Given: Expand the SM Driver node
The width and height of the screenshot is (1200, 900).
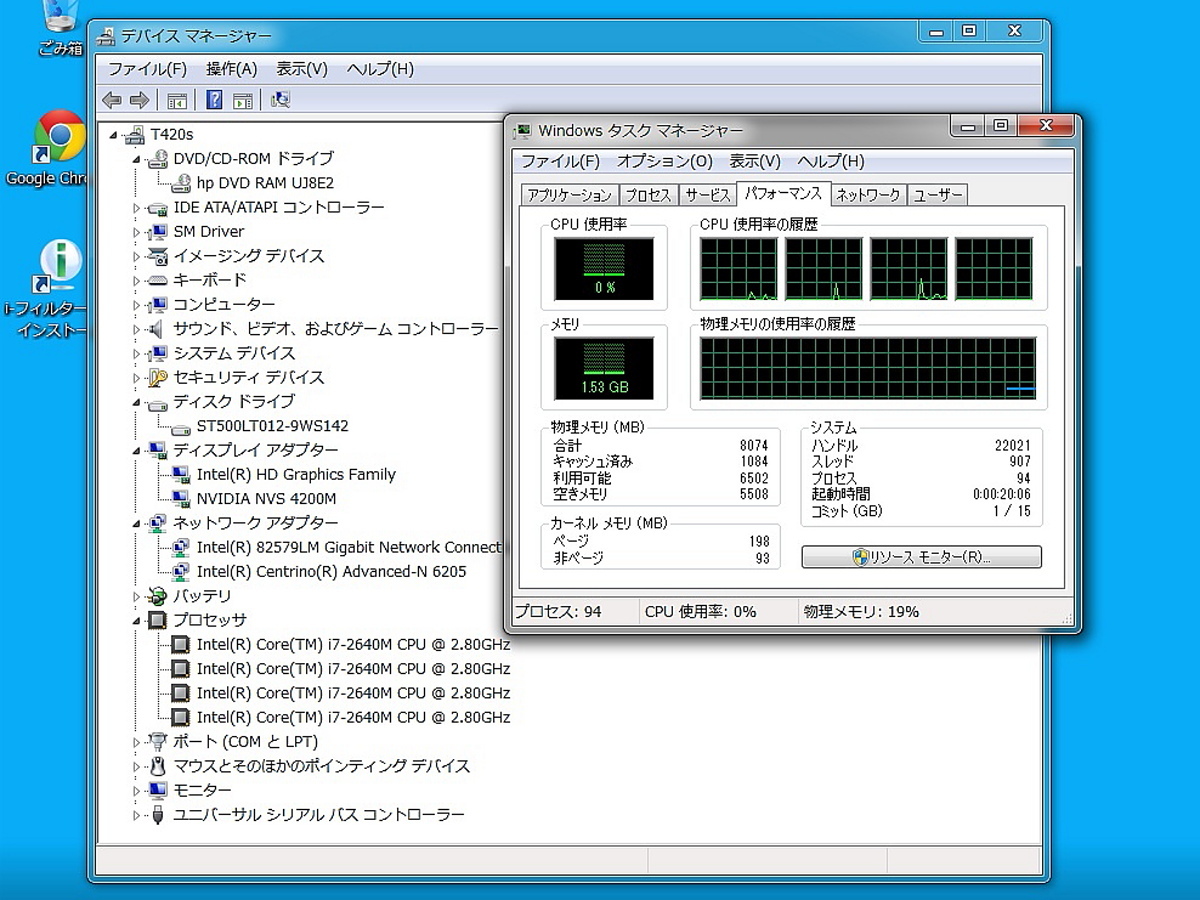Looking at the screenshot, I should [138, 232].
